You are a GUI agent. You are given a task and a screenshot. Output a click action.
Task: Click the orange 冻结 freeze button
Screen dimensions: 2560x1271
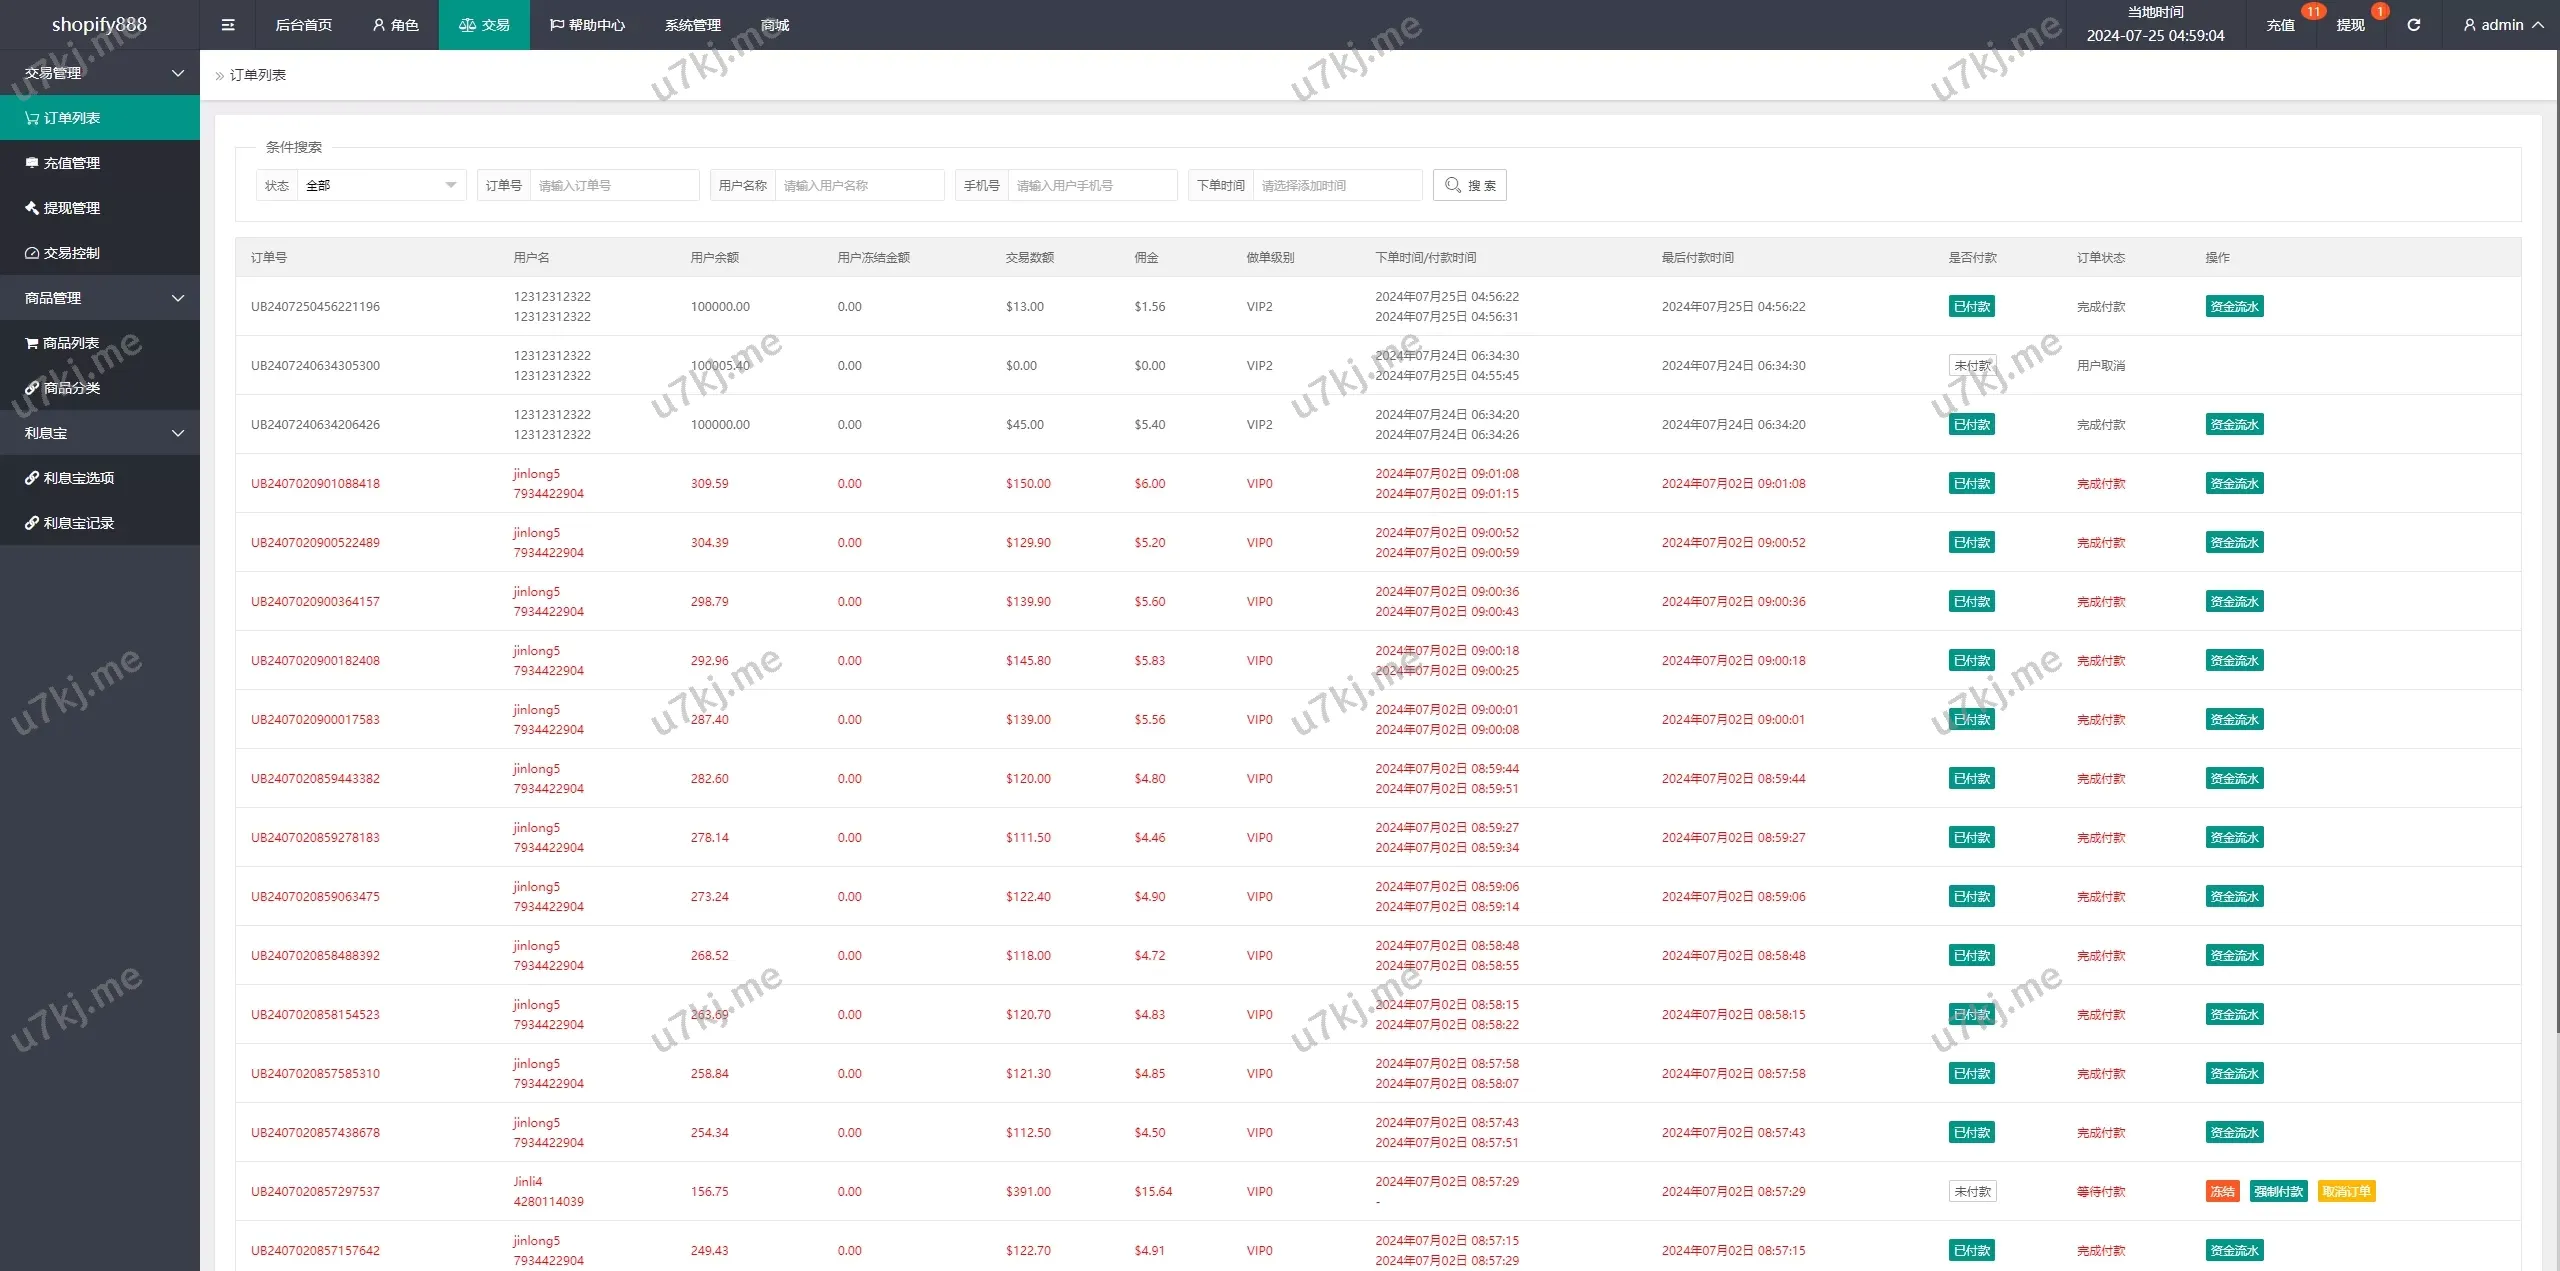tap(2222, 1191)
